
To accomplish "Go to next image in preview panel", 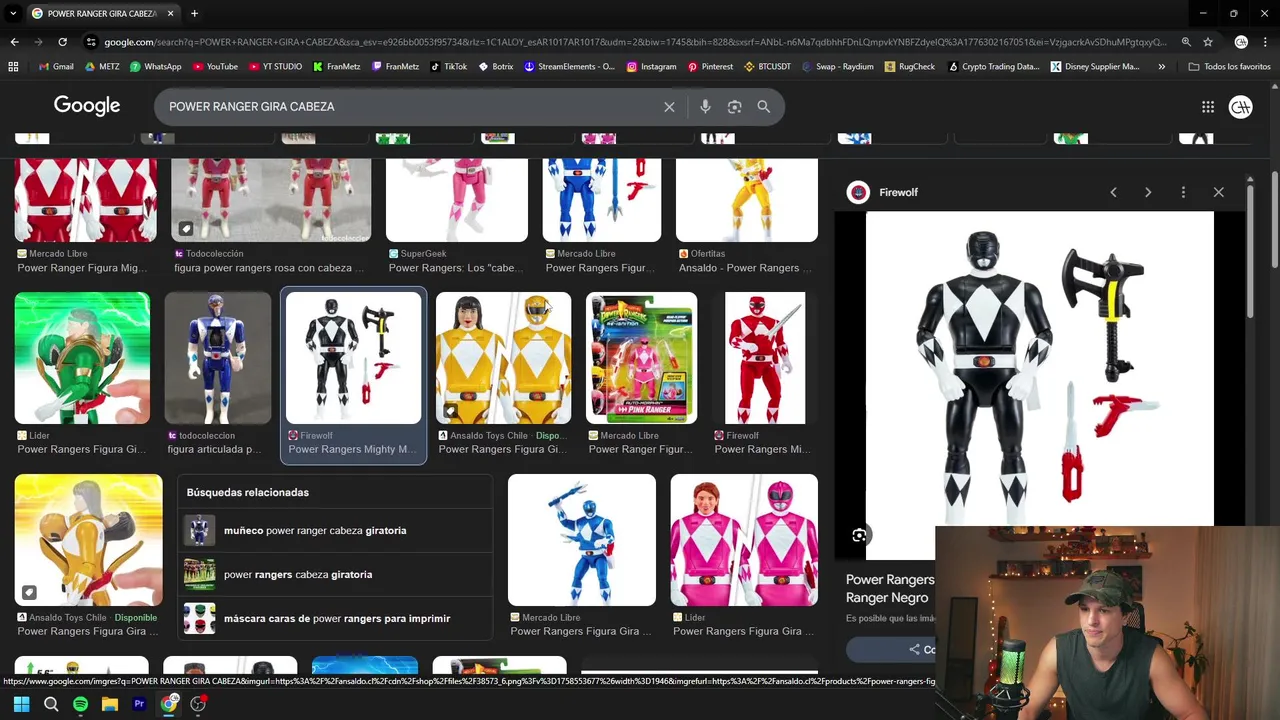I will pos(1148,192).
